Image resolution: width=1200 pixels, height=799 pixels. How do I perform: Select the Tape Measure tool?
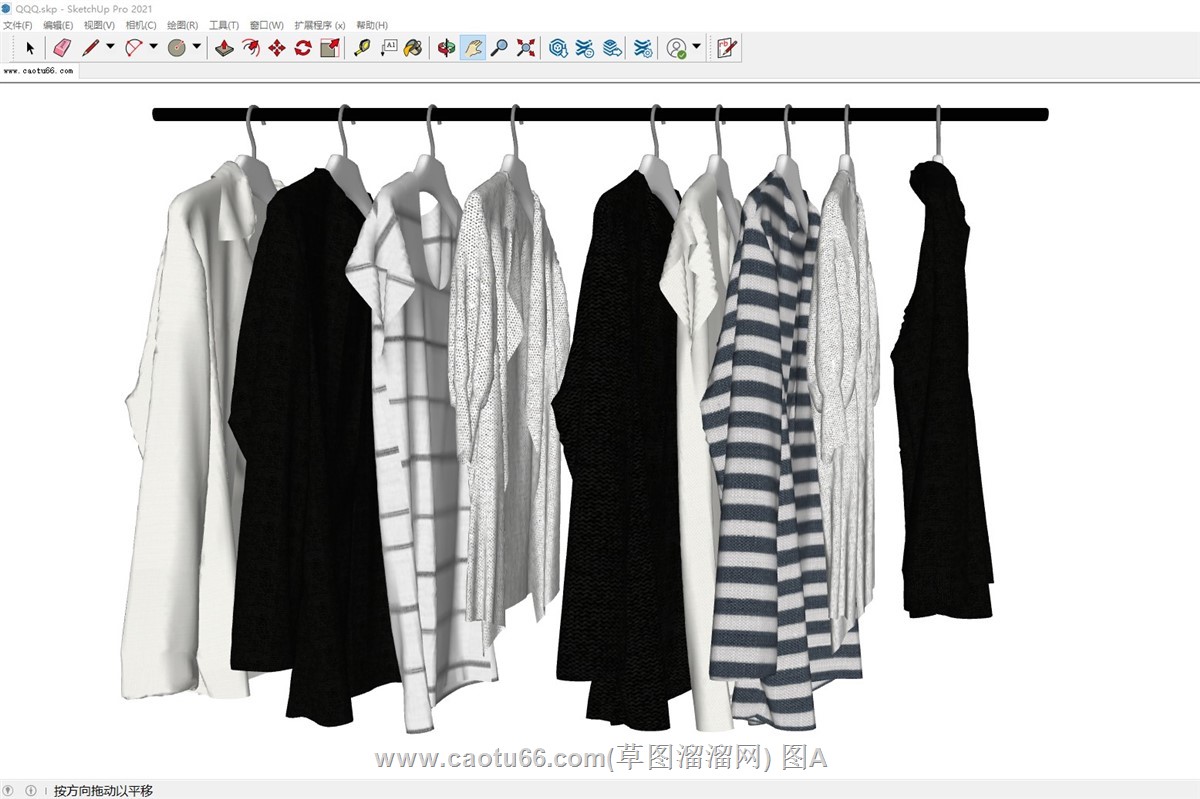tap(363, 47)
